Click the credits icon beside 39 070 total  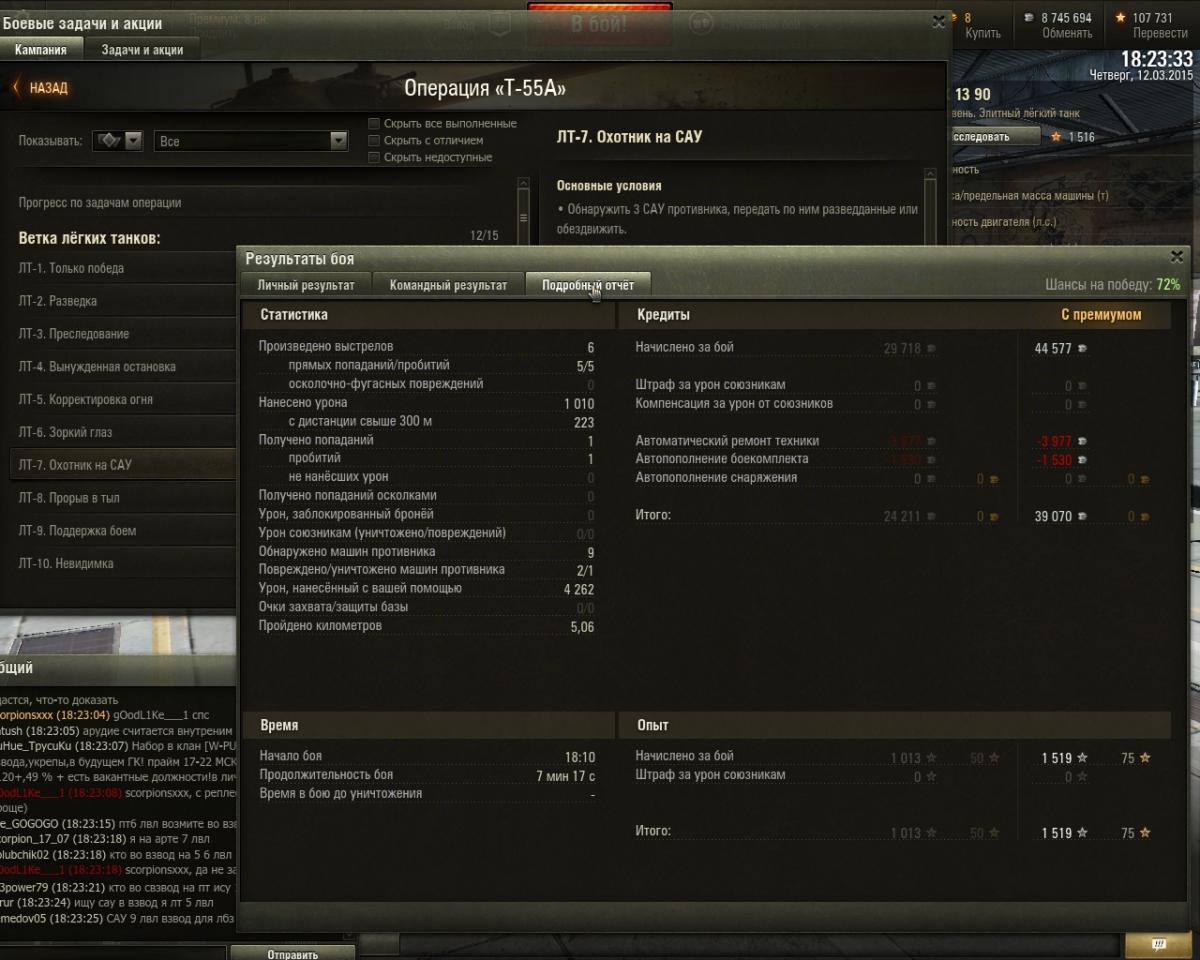(x=1082, y=517)
